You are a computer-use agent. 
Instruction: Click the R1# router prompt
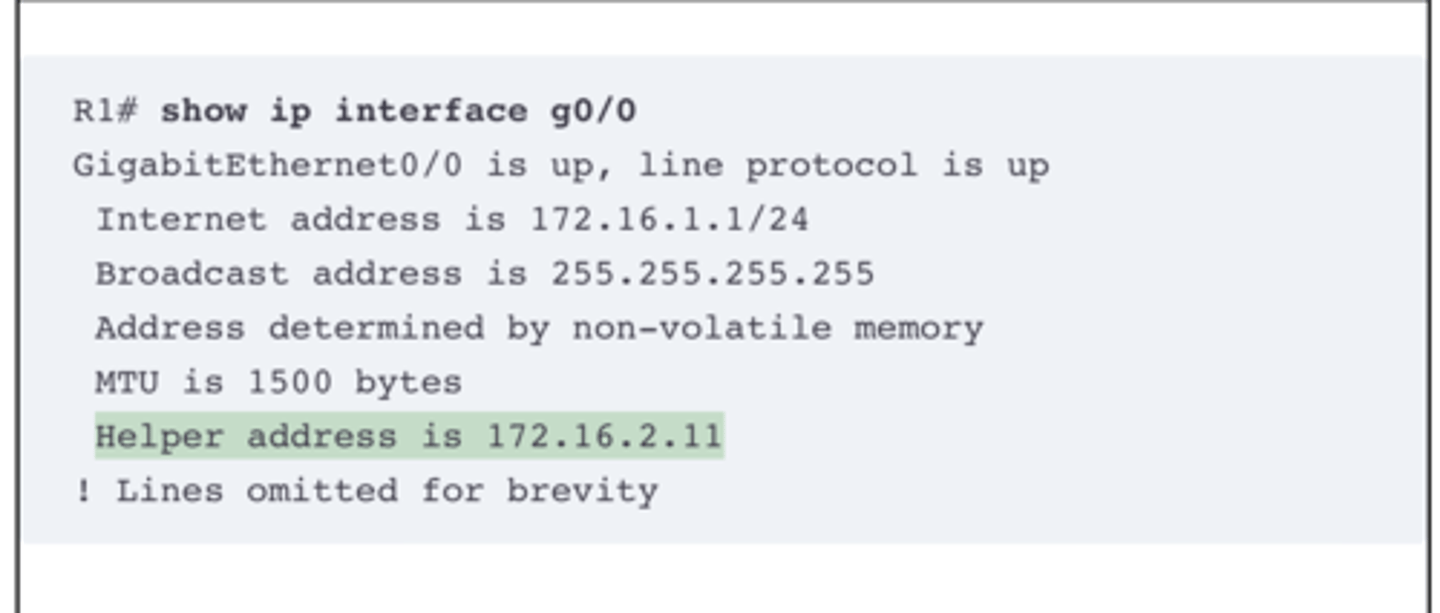pos(105,110)
